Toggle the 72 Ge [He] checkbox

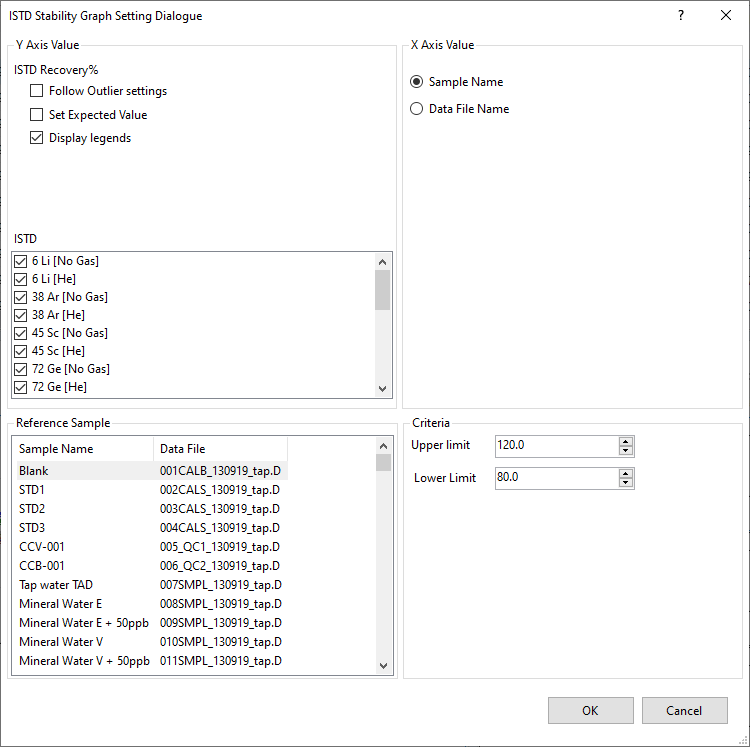point(20,387)
